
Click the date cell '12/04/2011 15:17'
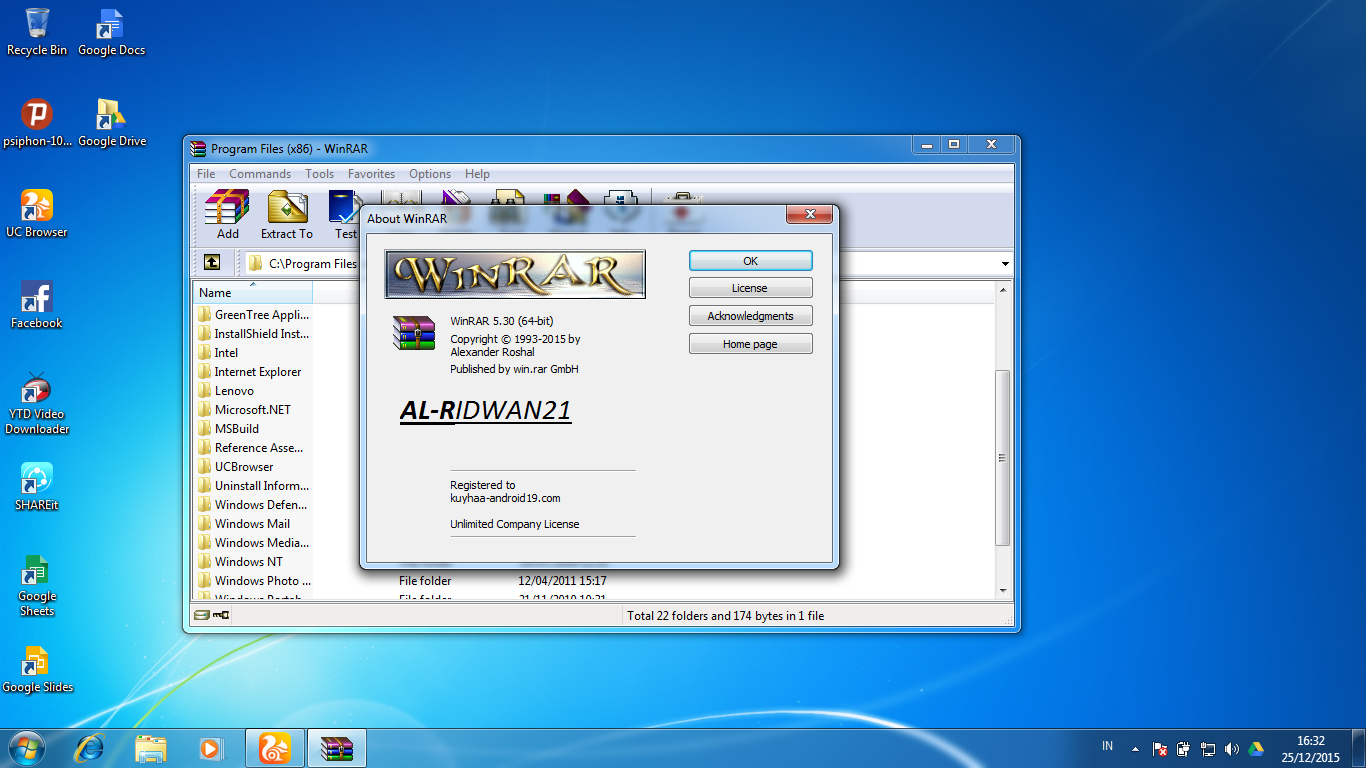(x=562, y=581)
